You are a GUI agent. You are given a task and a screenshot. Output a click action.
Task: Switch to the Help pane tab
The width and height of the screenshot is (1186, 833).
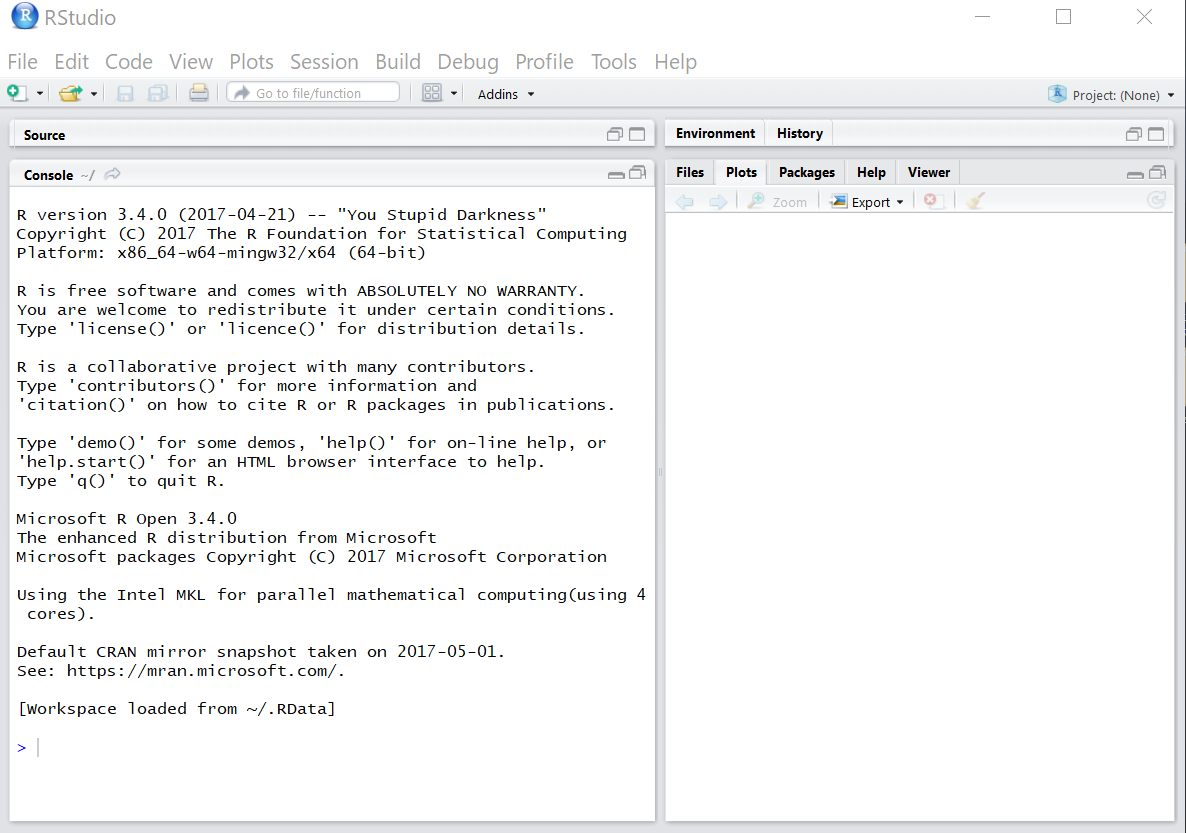[x=871, y=173]
